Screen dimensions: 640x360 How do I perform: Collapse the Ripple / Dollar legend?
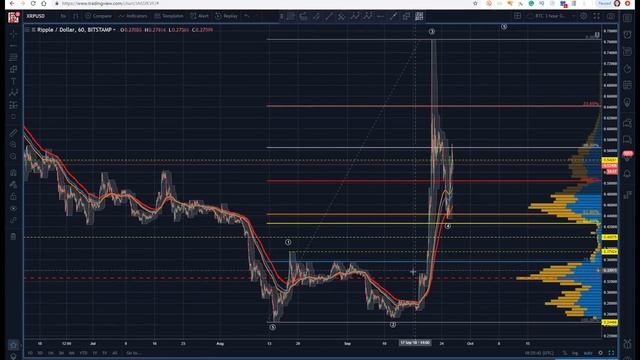[28, 30]
